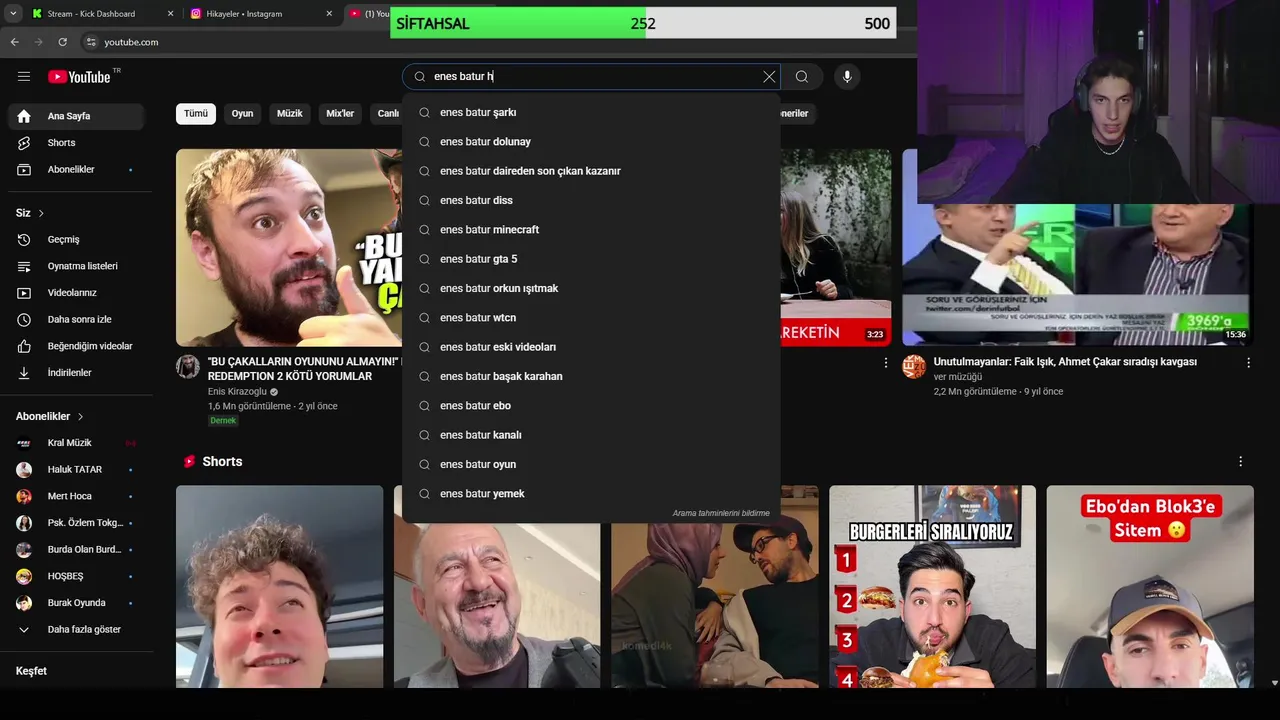Choose suggestion enes batur oyun
Image resolution: width=1280 pixels, height=720 pixels.
coord(591,465)
